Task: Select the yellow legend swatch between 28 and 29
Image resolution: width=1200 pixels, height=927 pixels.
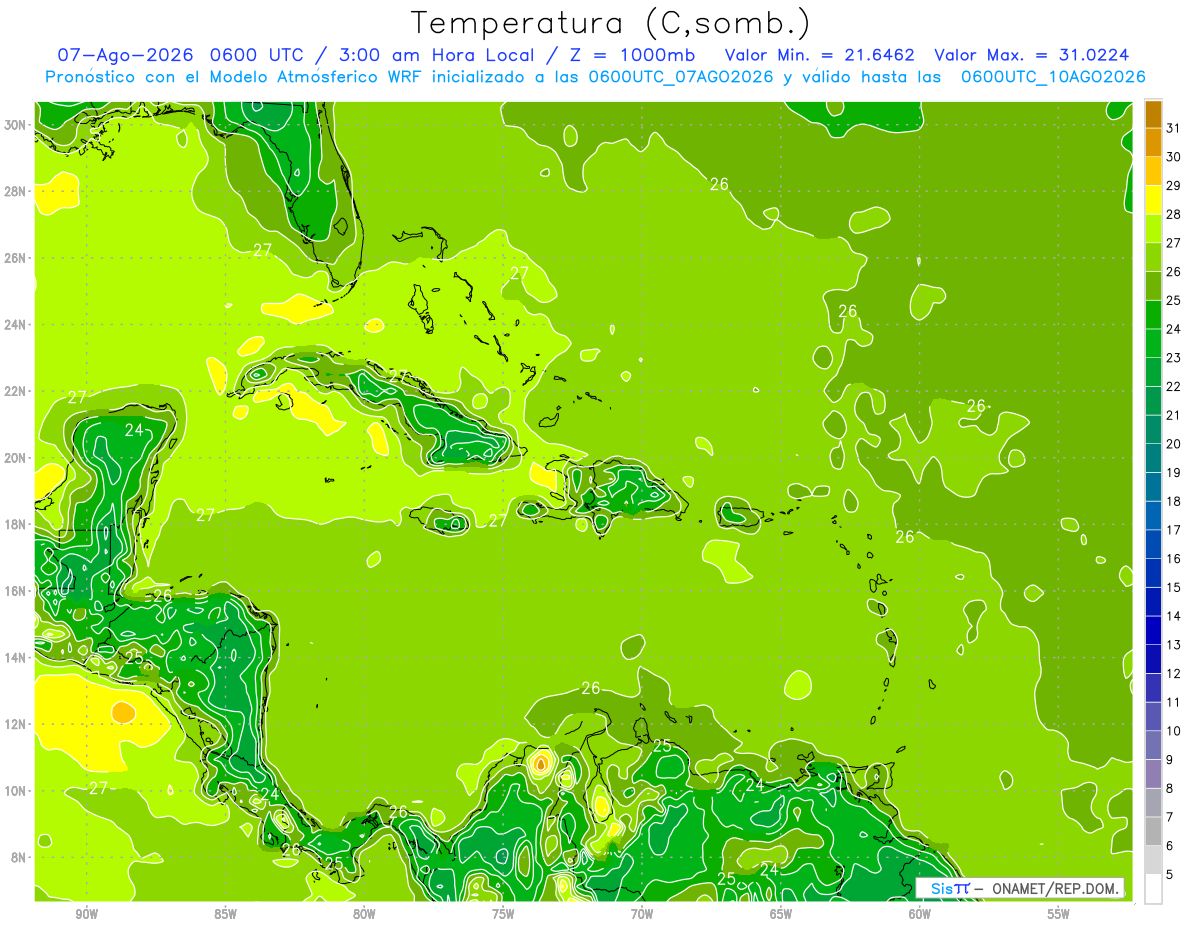Action: (x=1153, y=200)
